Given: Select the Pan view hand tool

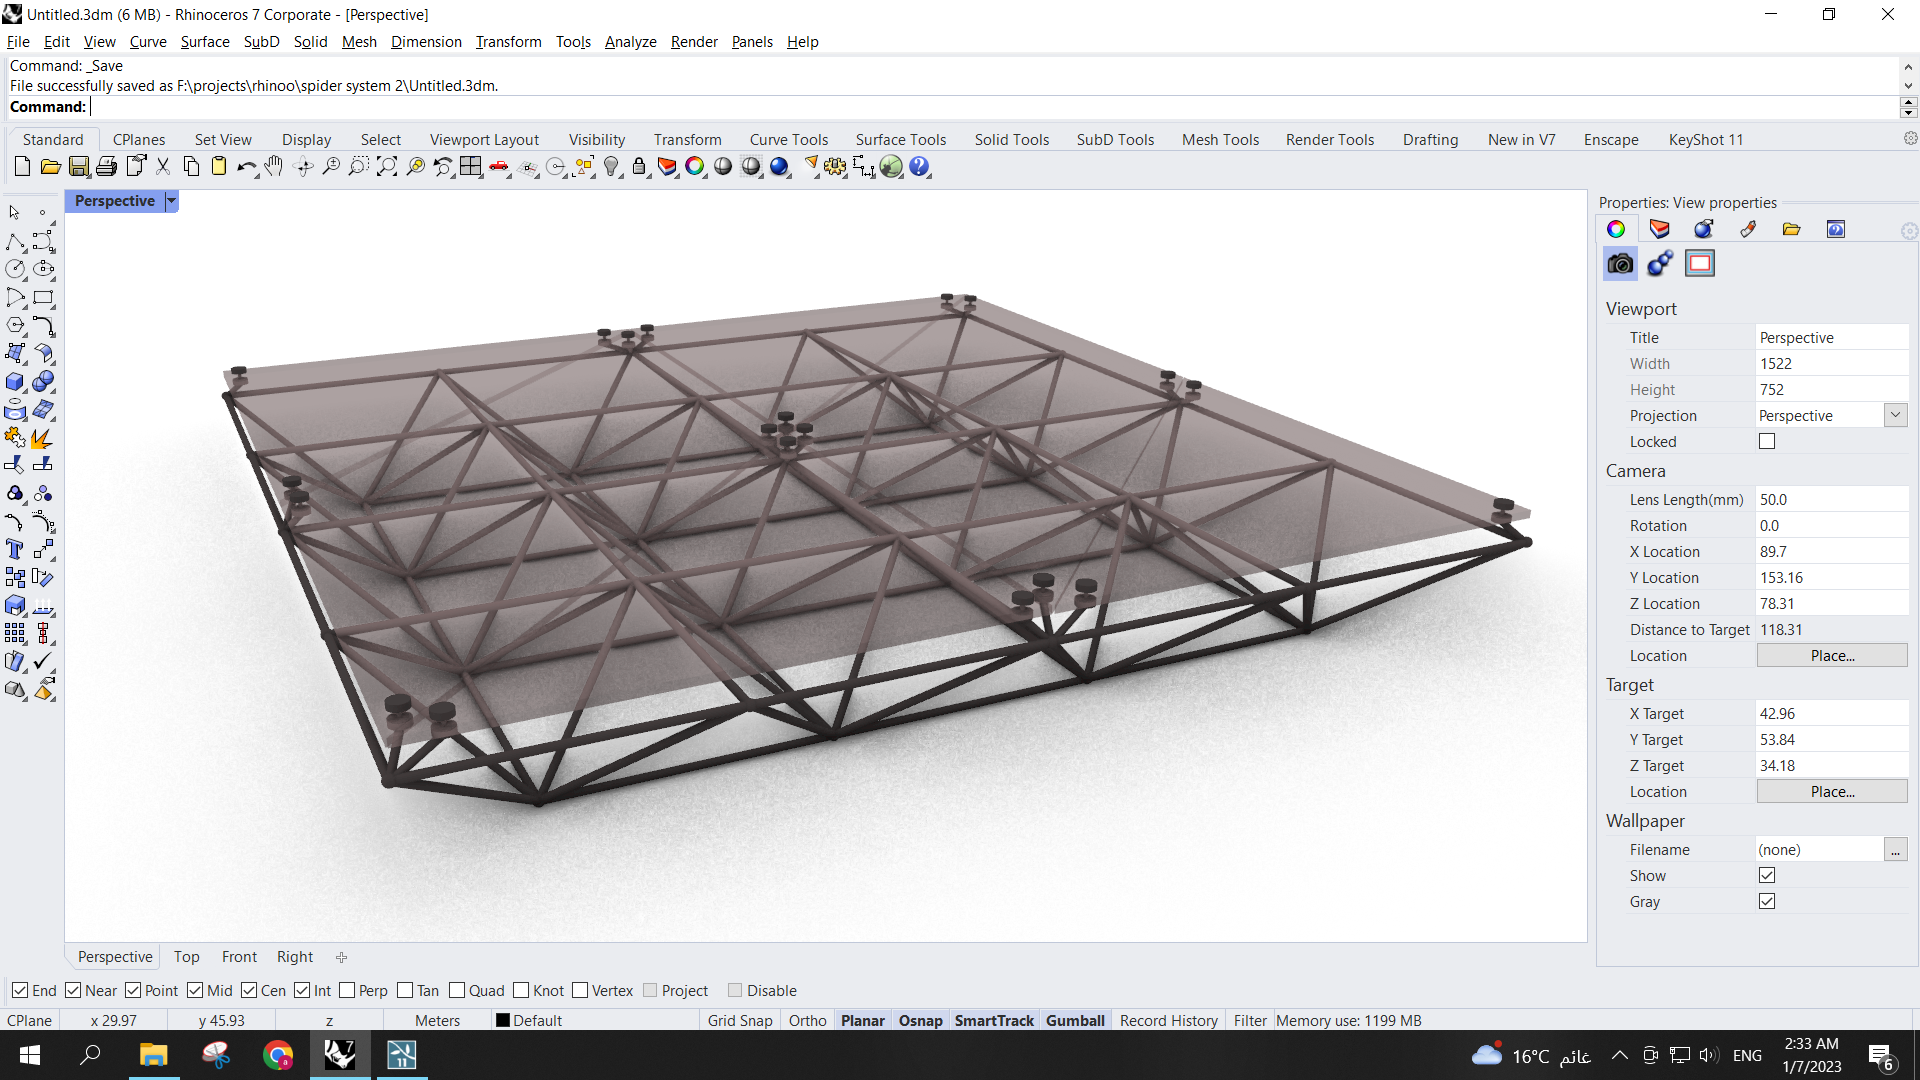Looking at the screenshot, I should (x=274, y=167).
